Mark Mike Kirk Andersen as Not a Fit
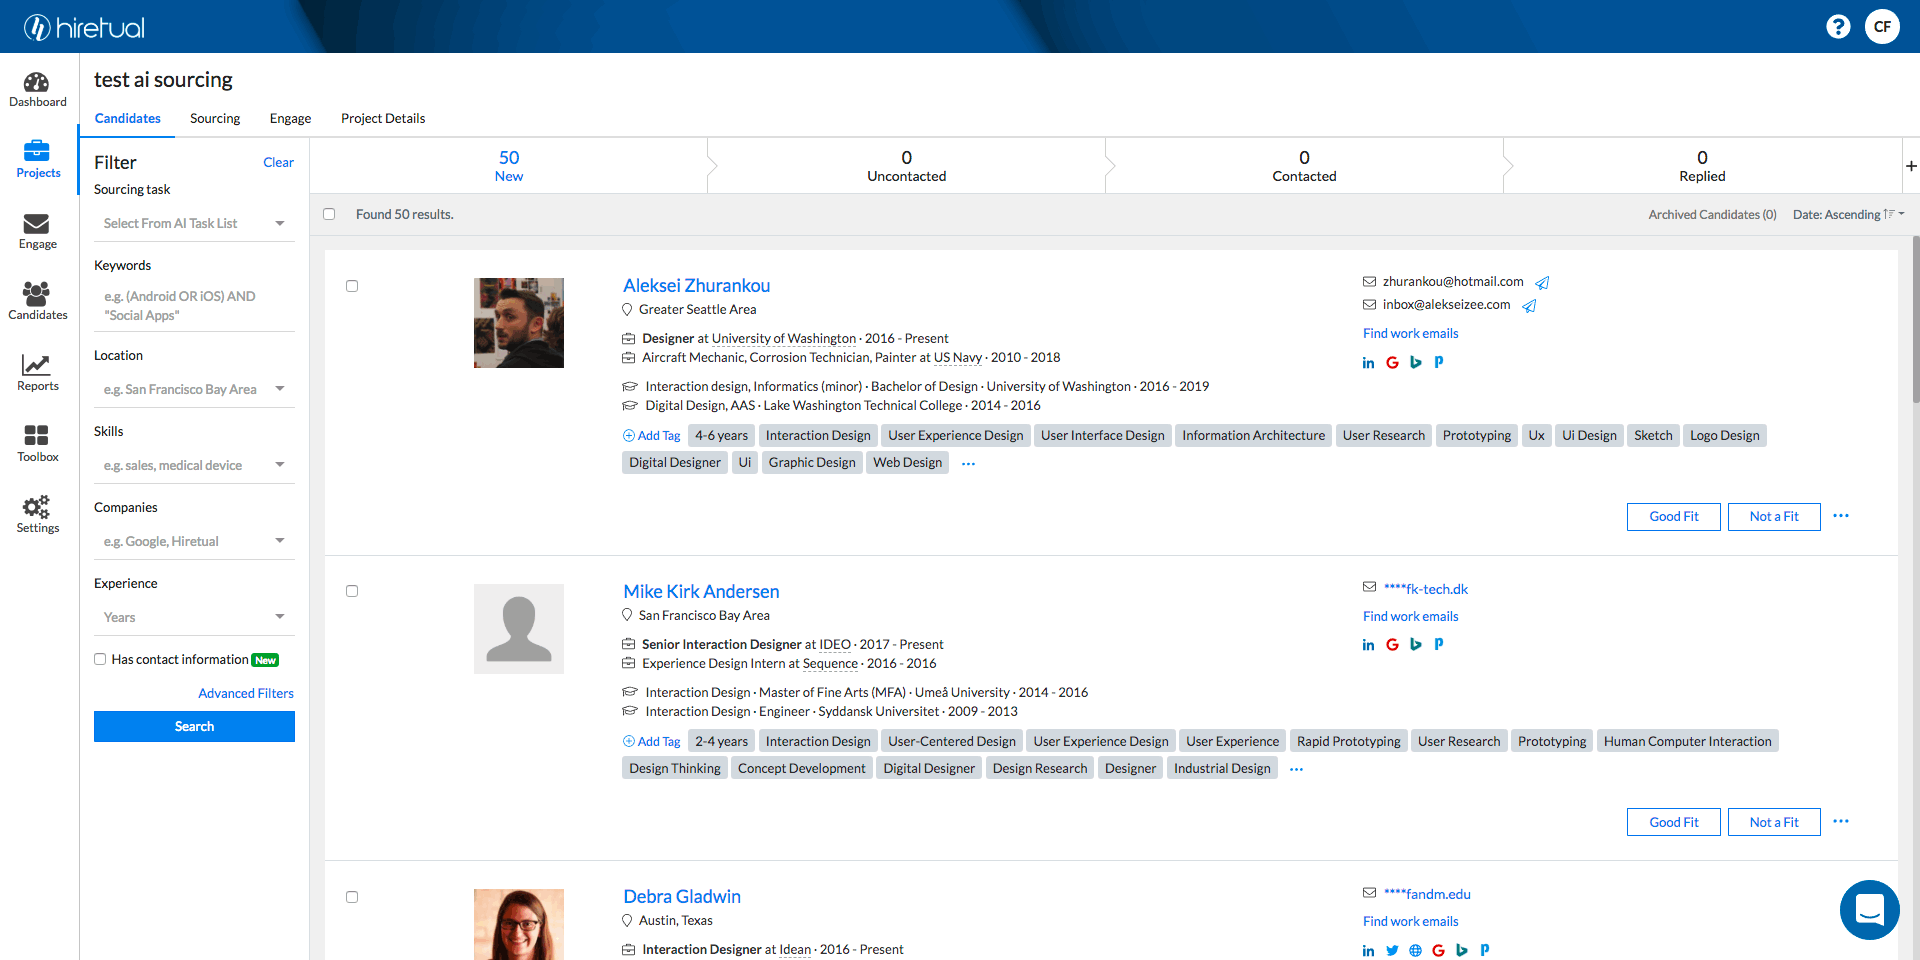This screenshot has width=1920, height=960. point(1774,822)
